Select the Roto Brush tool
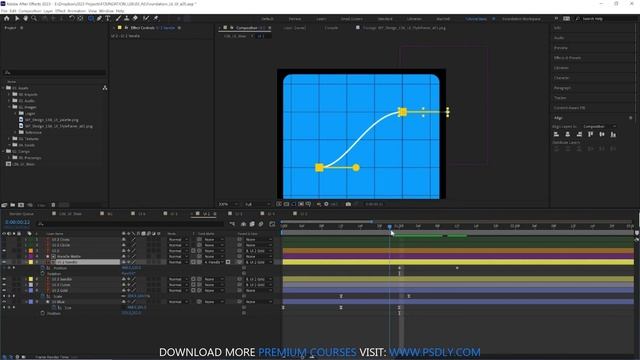 tap(146, 18)
